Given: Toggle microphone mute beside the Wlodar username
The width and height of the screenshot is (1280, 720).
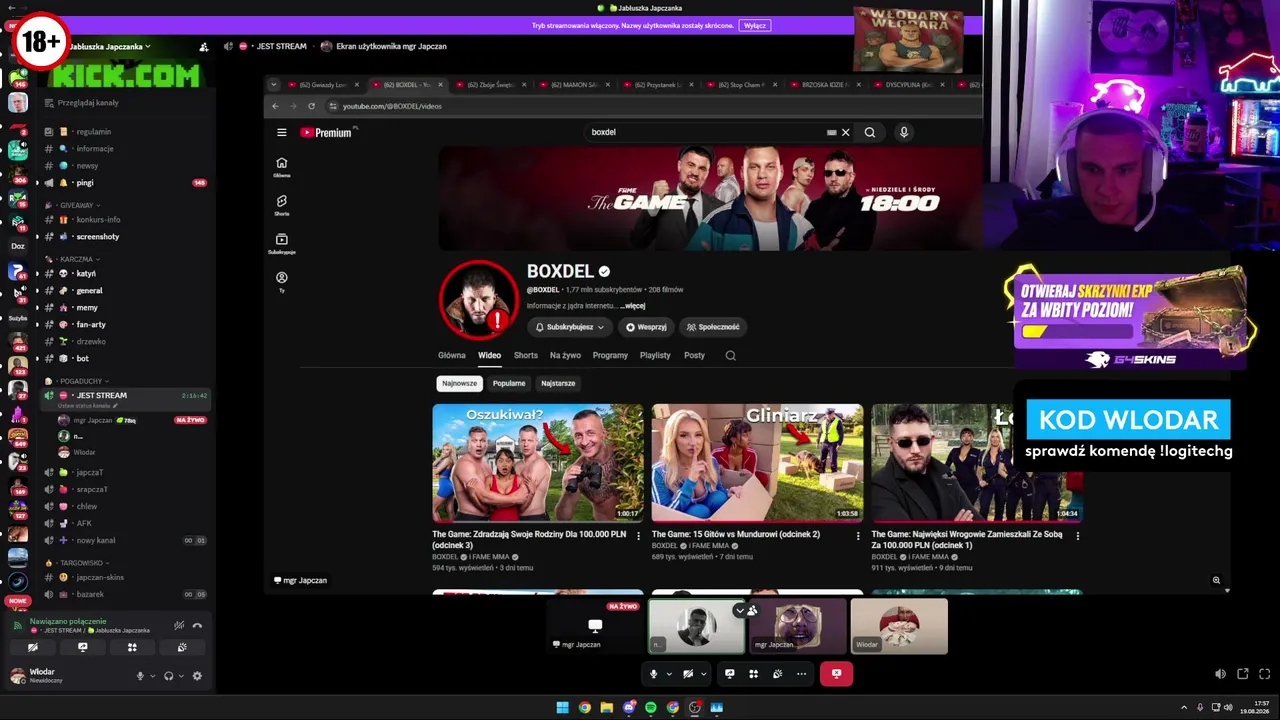Looking at the screenshot, I should [140, 676].
